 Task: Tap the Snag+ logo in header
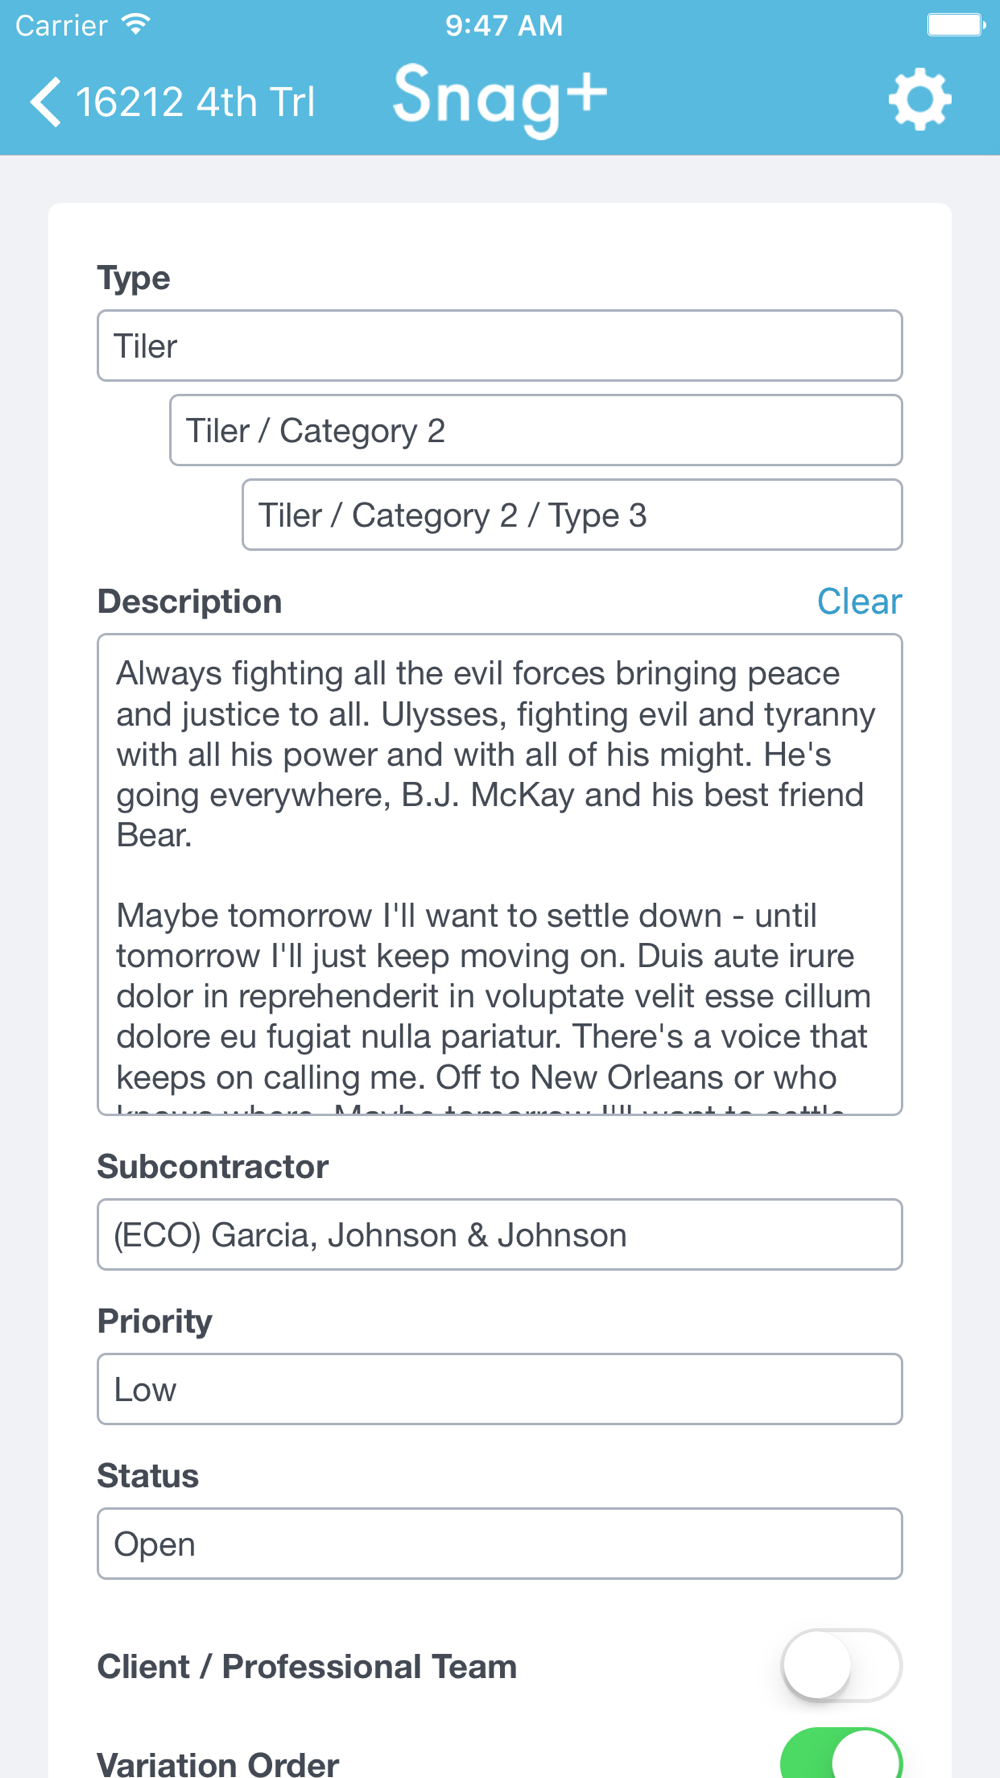click(500, 99)
